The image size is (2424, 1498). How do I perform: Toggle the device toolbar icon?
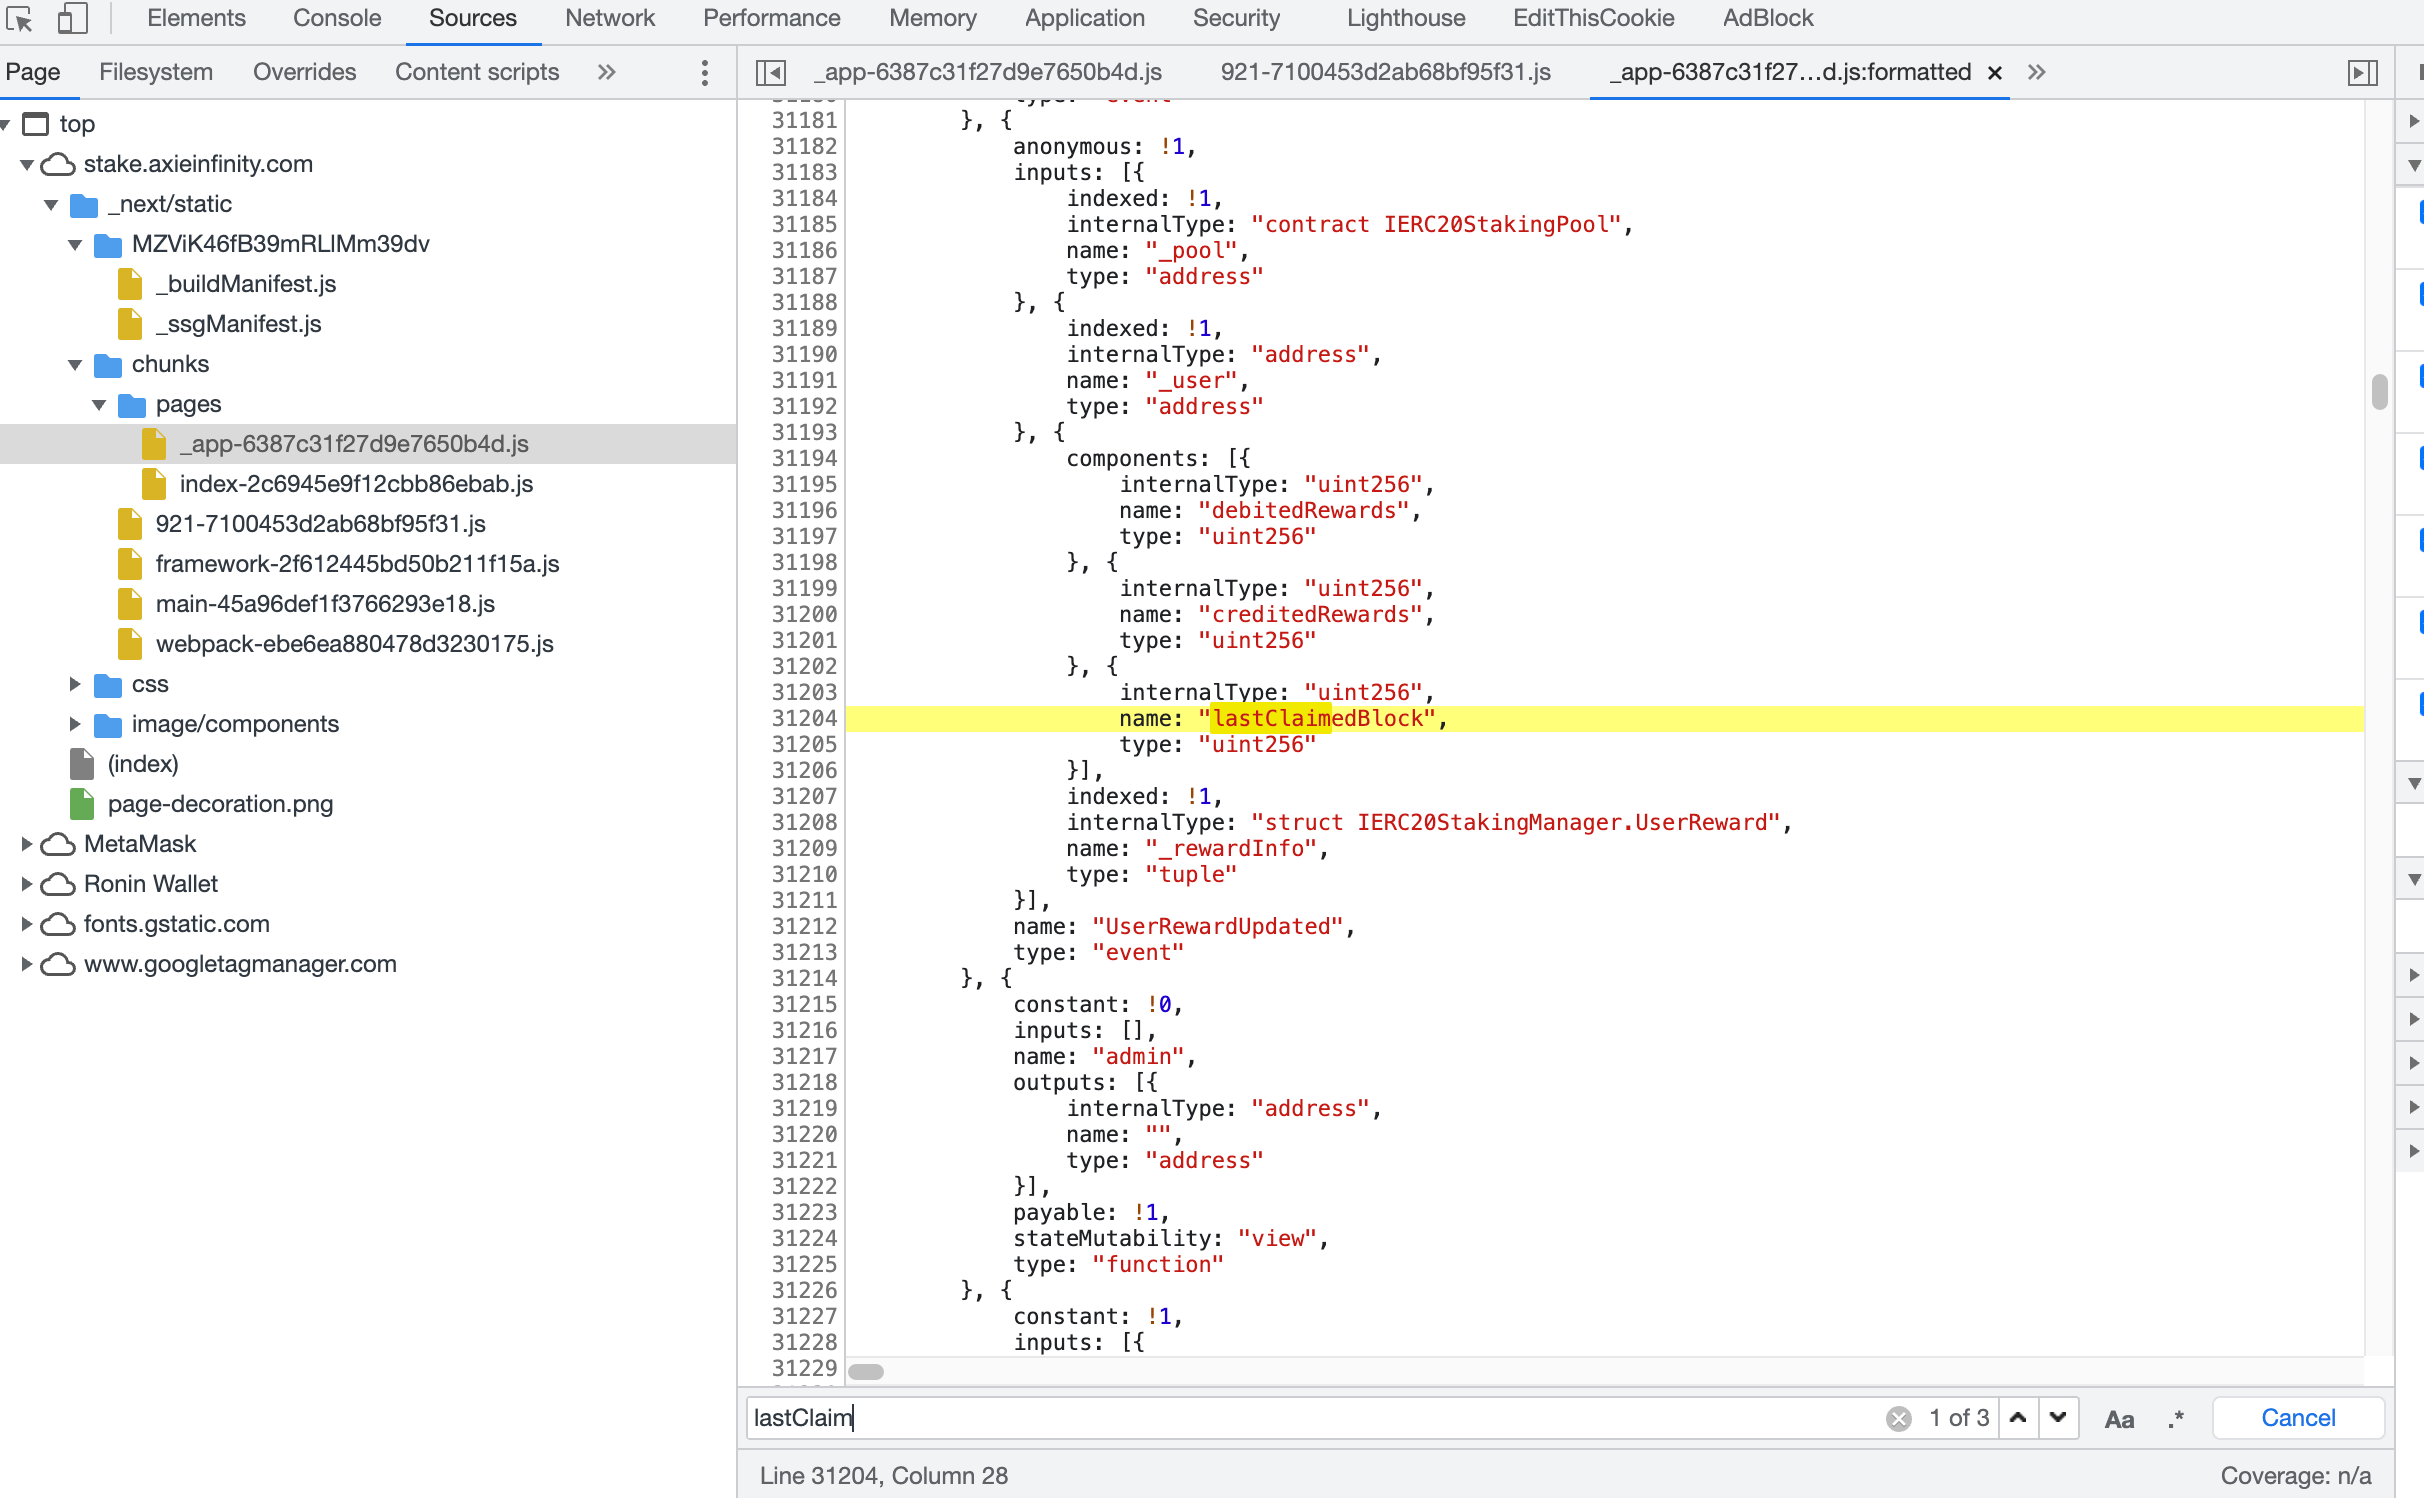click(x=71, y=18)
